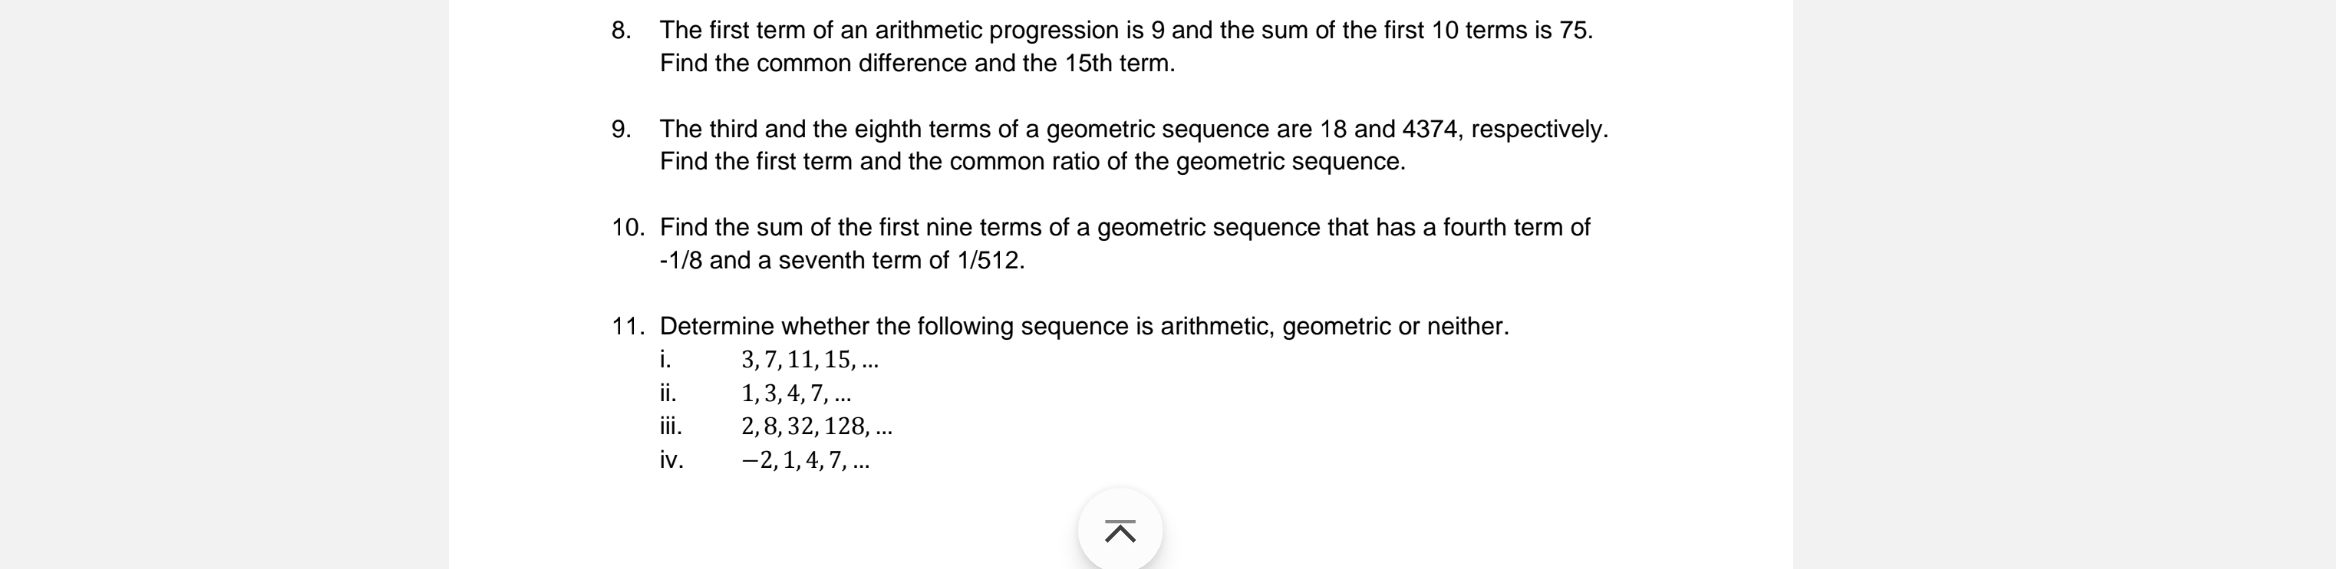Click the scroll-to-top arrow button
The height and width of the screenshot is (569, 2336).
pos(1120,531)
